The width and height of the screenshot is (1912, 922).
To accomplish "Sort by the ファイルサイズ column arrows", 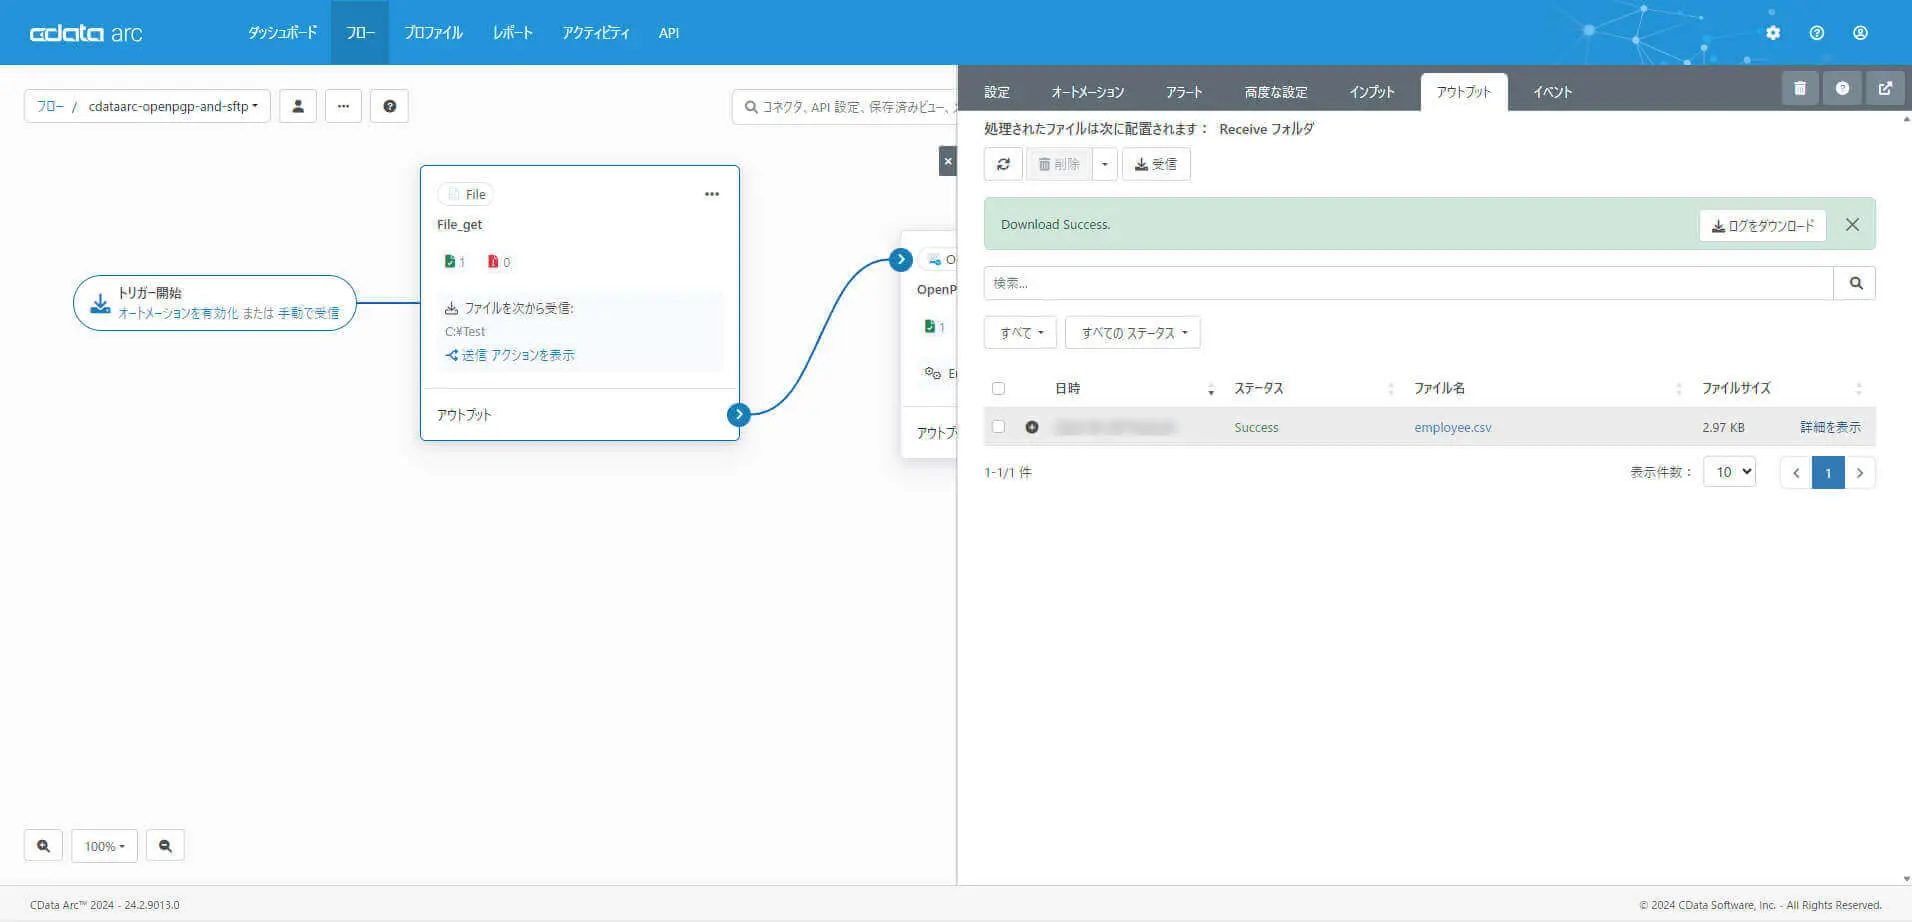I will click(x=1859, y=389).
